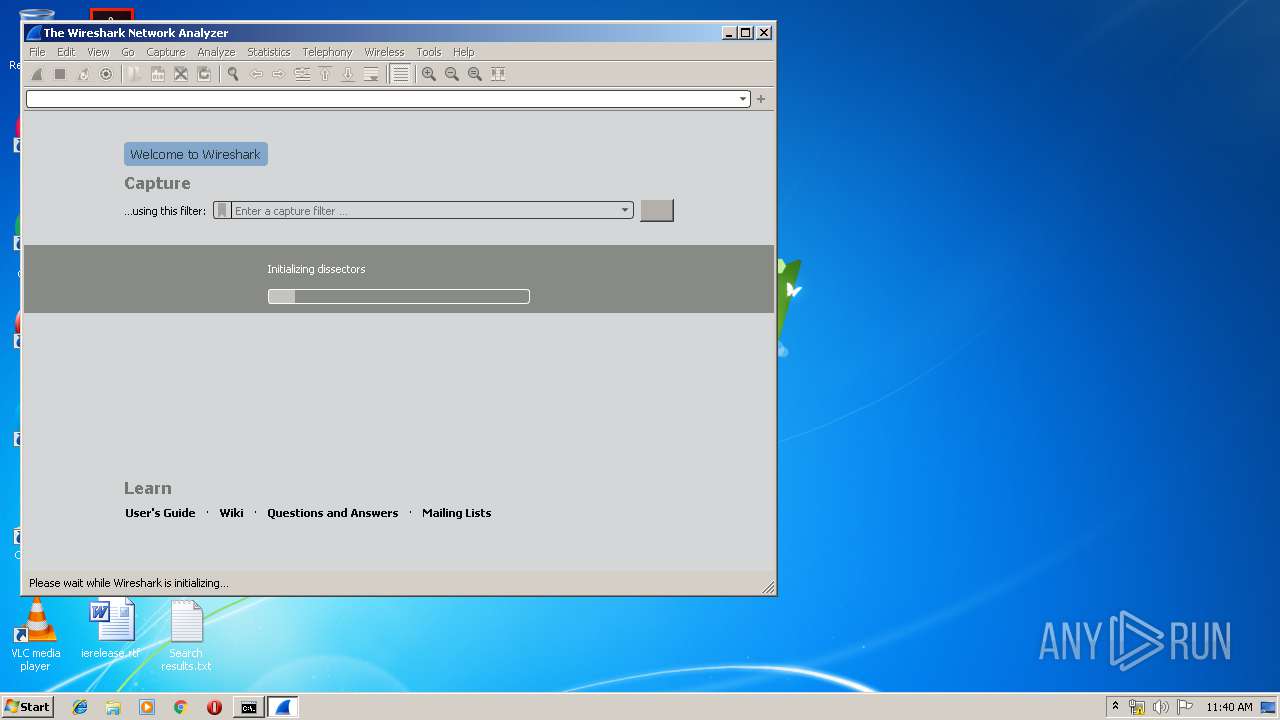Click the Welcome to Wireshark banner
Image resolution: width=1280 pixels, height=720 pixels.
pos(196,154)
